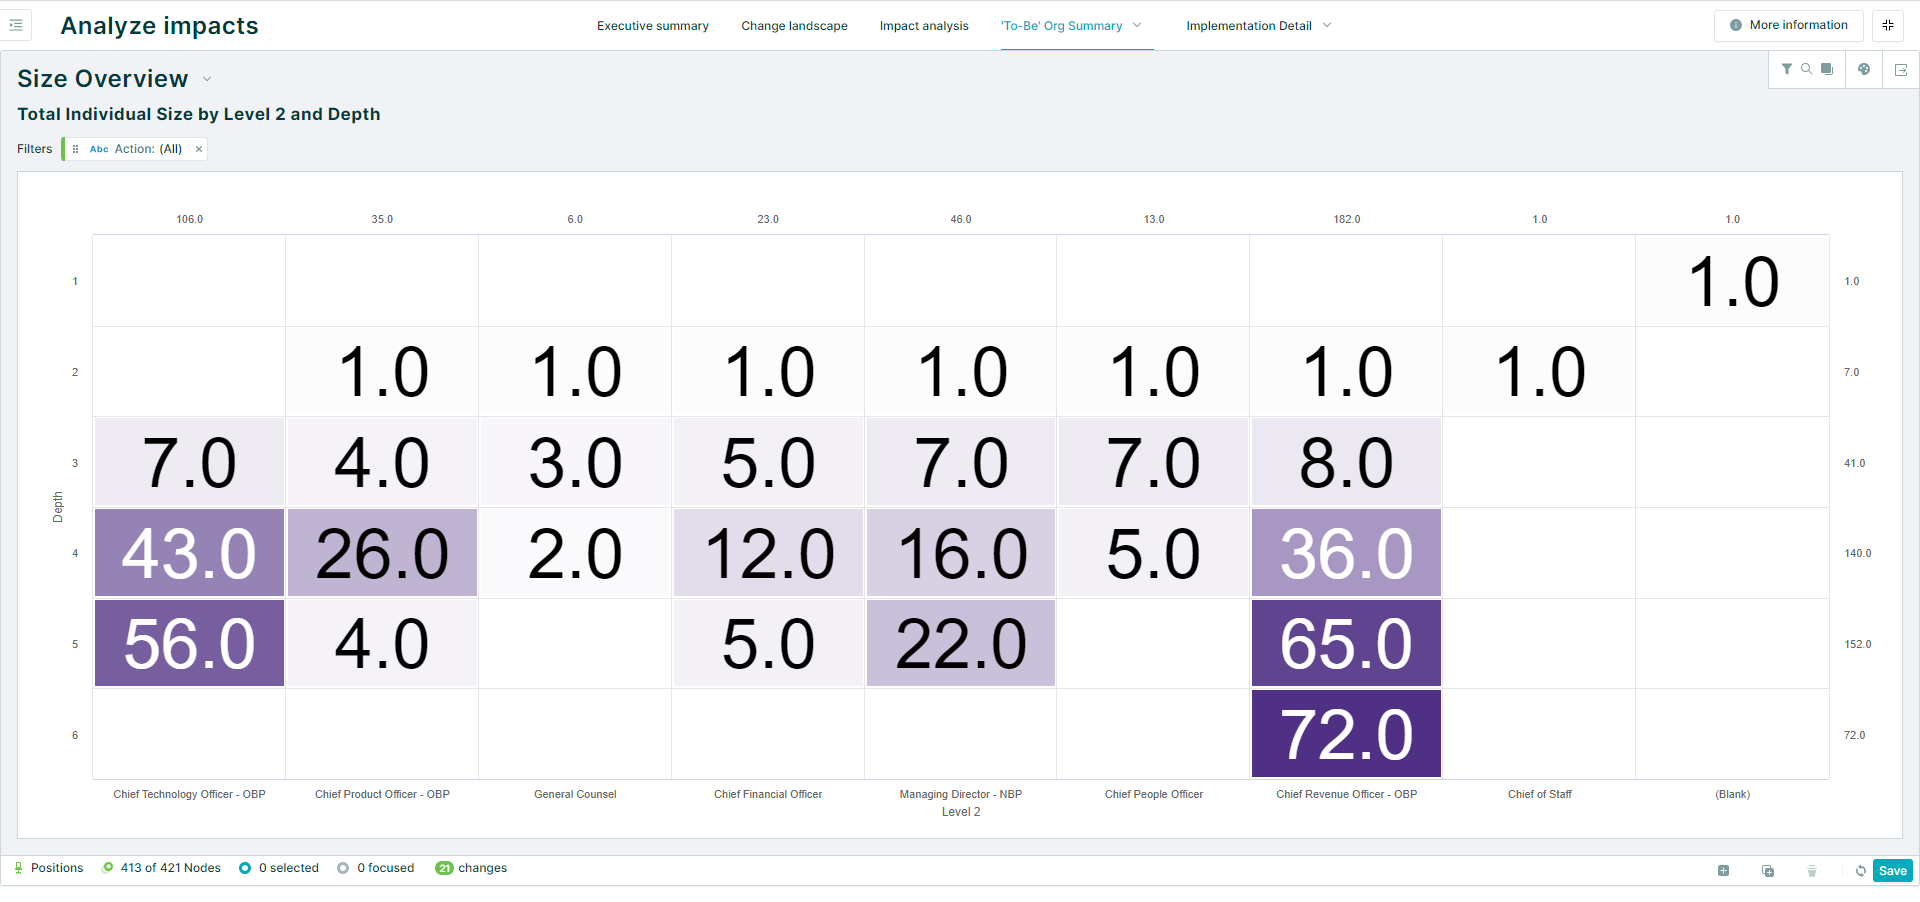Screen dimensions: 1920x902
Task: Select the Size Overview heading
Action: (103, 79)
